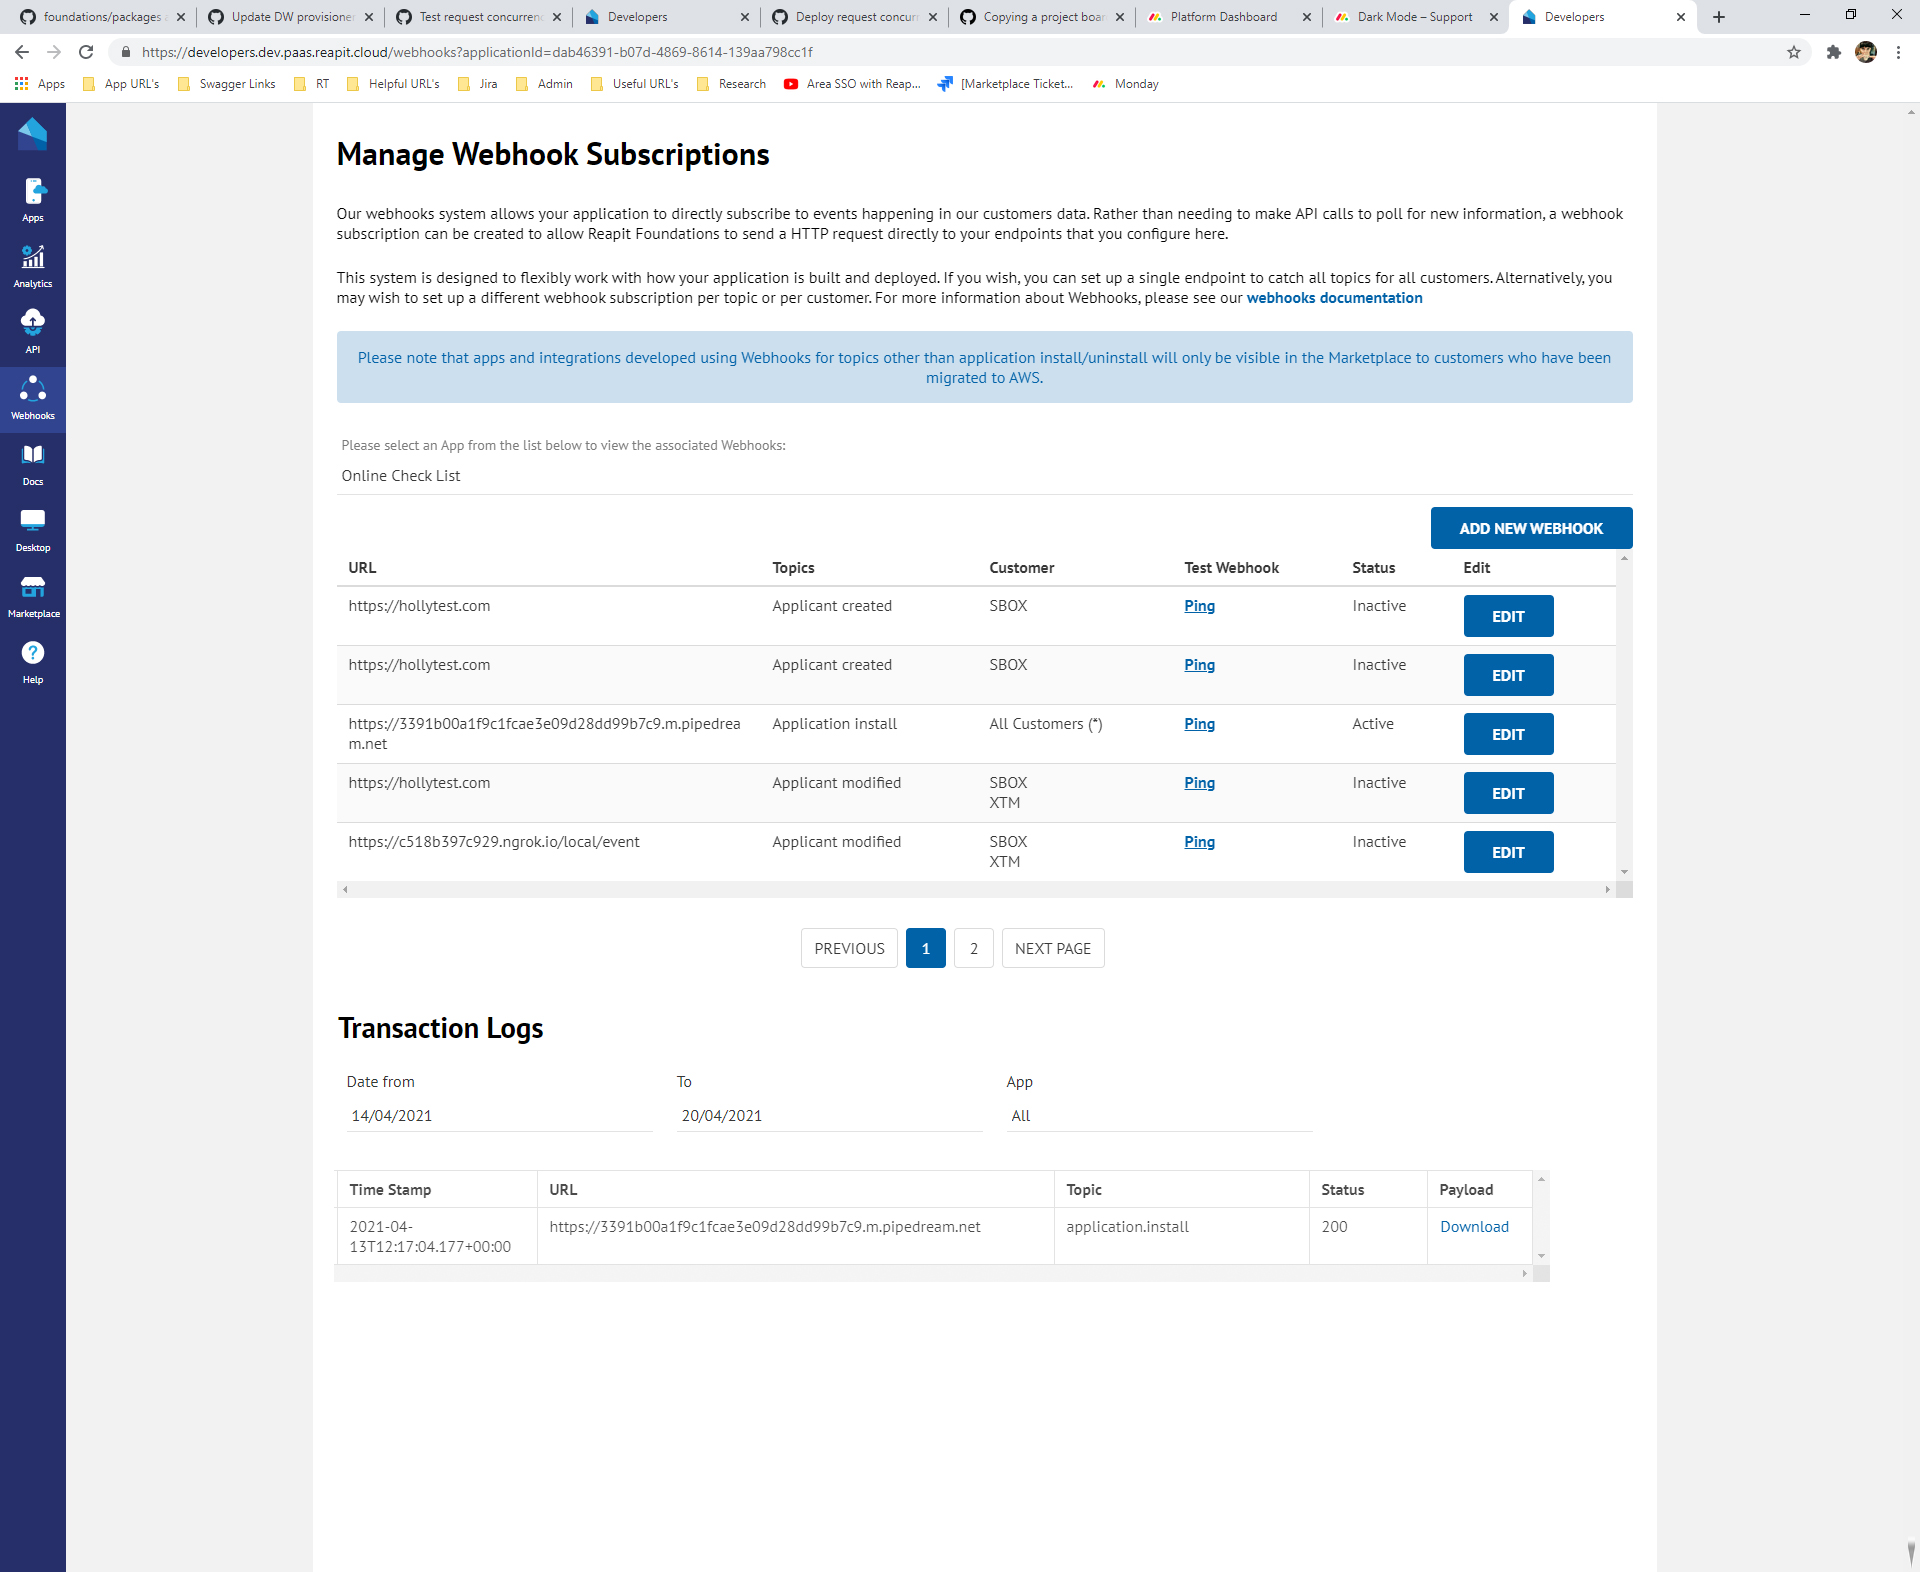The width and height of the screenshot is (1920, 1572).
Task: Download the application.install payload
Action: 1473,1226
